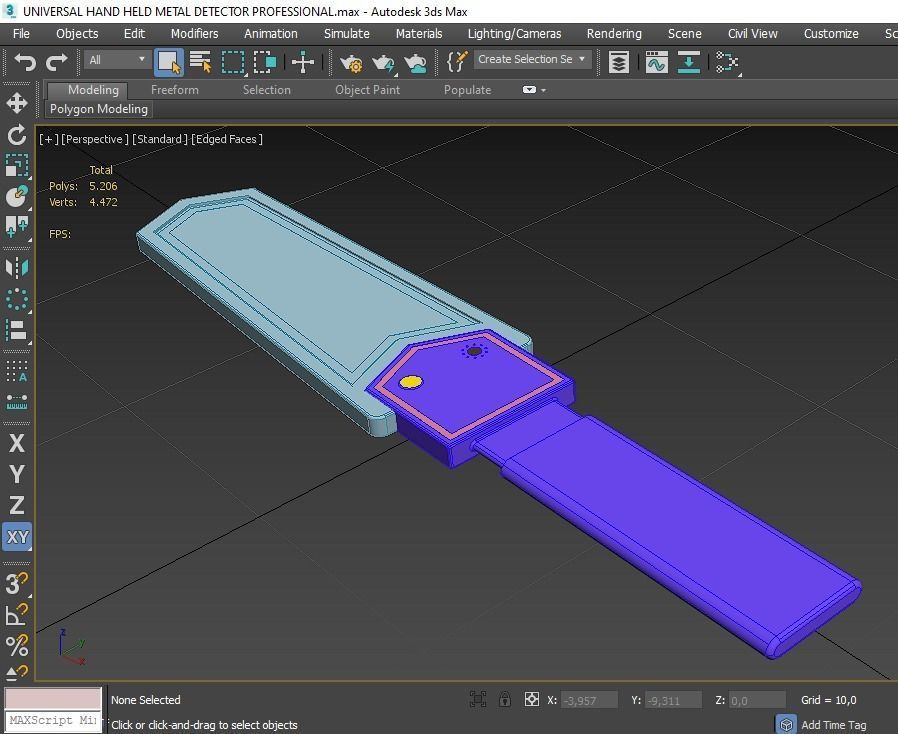Image resolution: width=898 pixels, height=734 pixels.
Task: Select the Scale tool in left toolbar
Action: (x=17, y=165)
